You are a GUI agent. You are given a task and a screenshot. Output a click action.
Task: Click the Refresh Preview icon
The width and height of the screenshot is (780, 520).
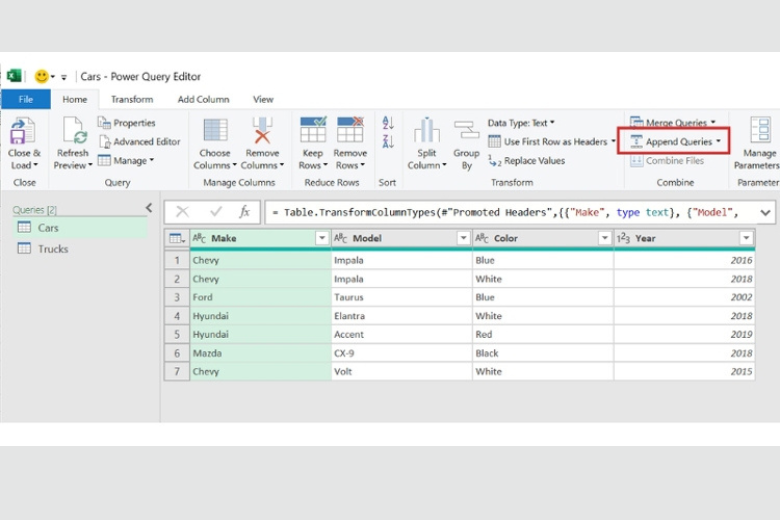click(x=73, y=131)
